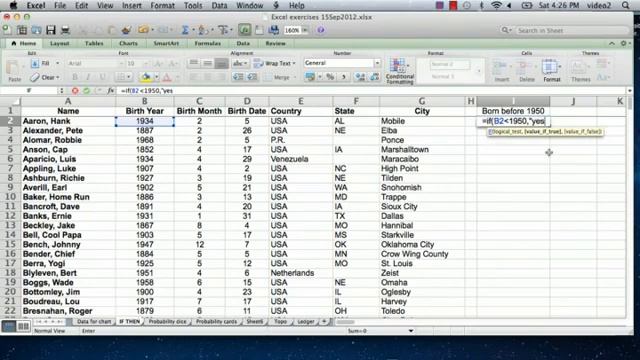This screenshot has height=360, width=640.
Task: Add a new sheet with plus button
Action: coord(324,322)
